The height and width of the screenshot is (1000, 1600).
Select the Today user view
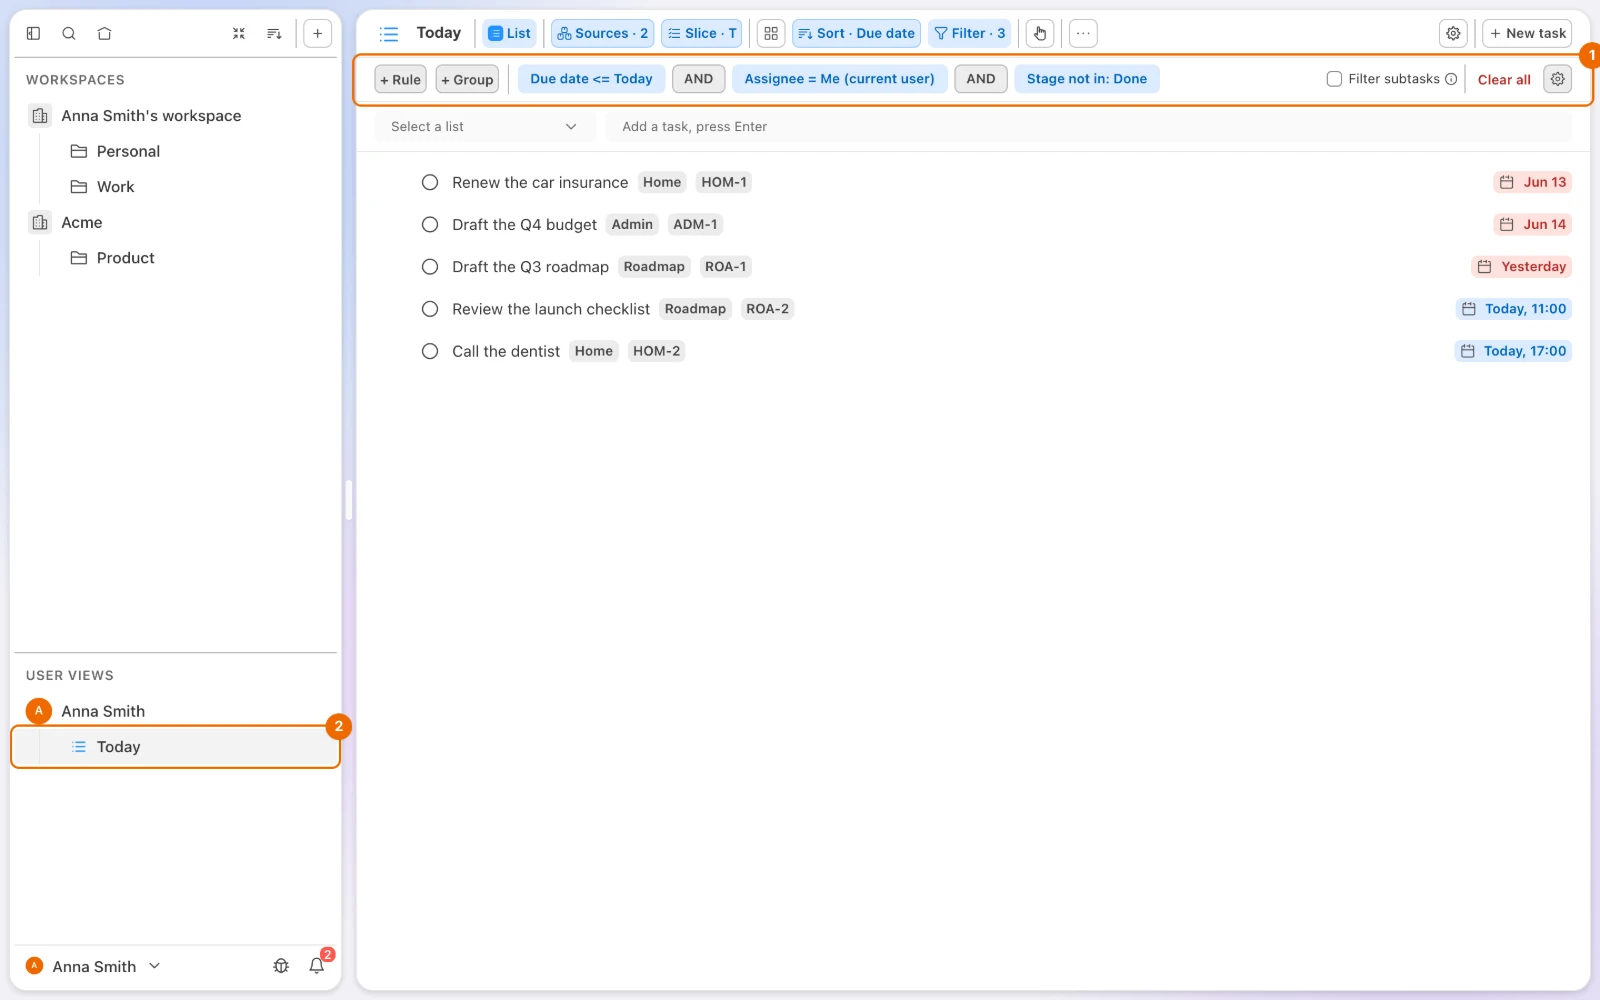click(176, 747)
